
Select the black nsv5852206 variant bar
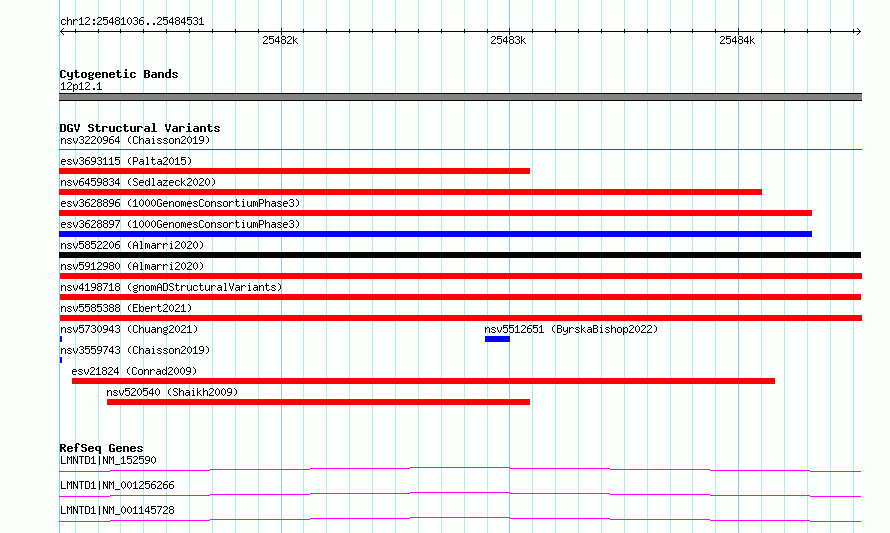pyautogui.click(x=460, y=255)
